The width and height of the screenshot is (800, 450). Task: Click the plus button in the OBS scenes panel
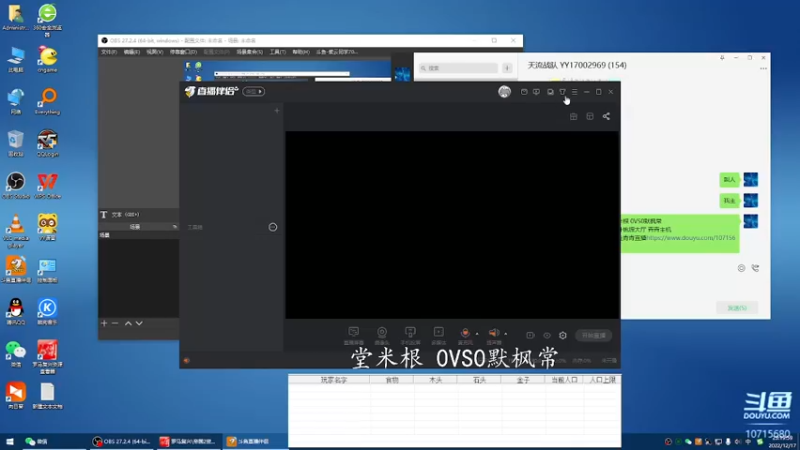tap(104, 323)
